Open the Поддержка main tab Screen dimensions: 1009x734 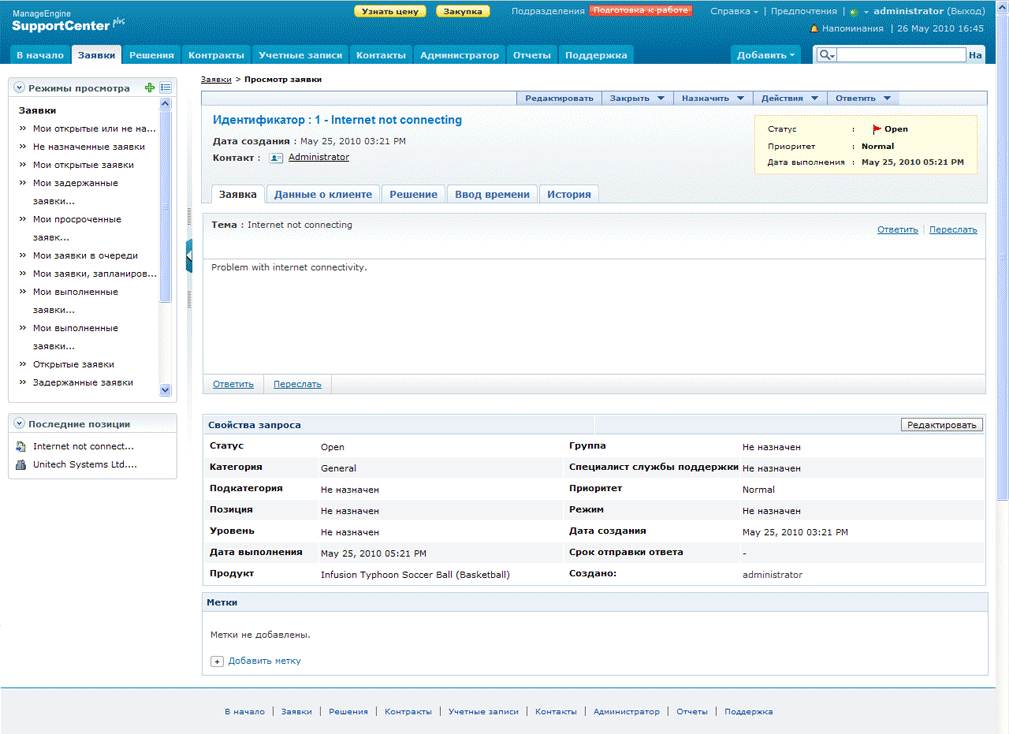(596, 55)
